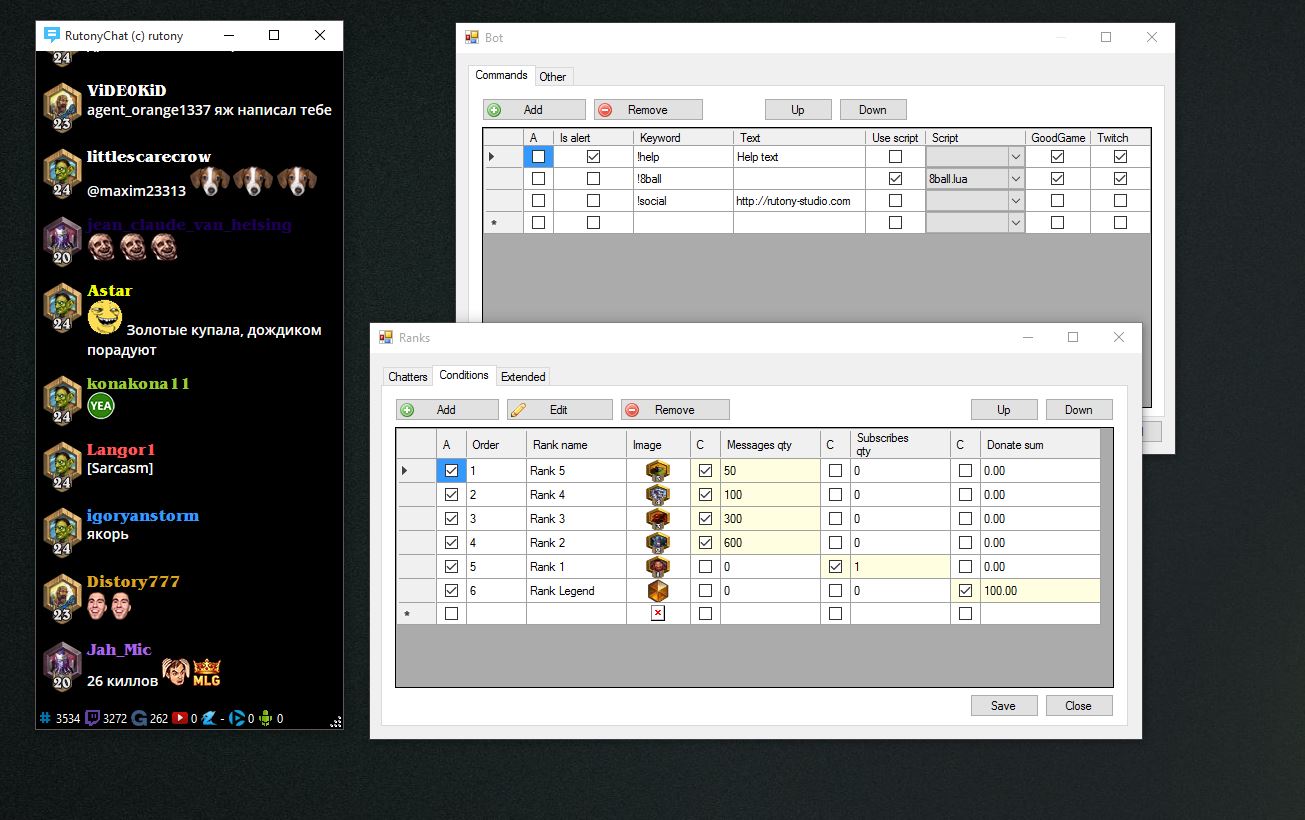The image size is (1305, 820).
Task: Toggle the Donate sum checkbox for Rank Legend
Action: click(x=965, y=590)
